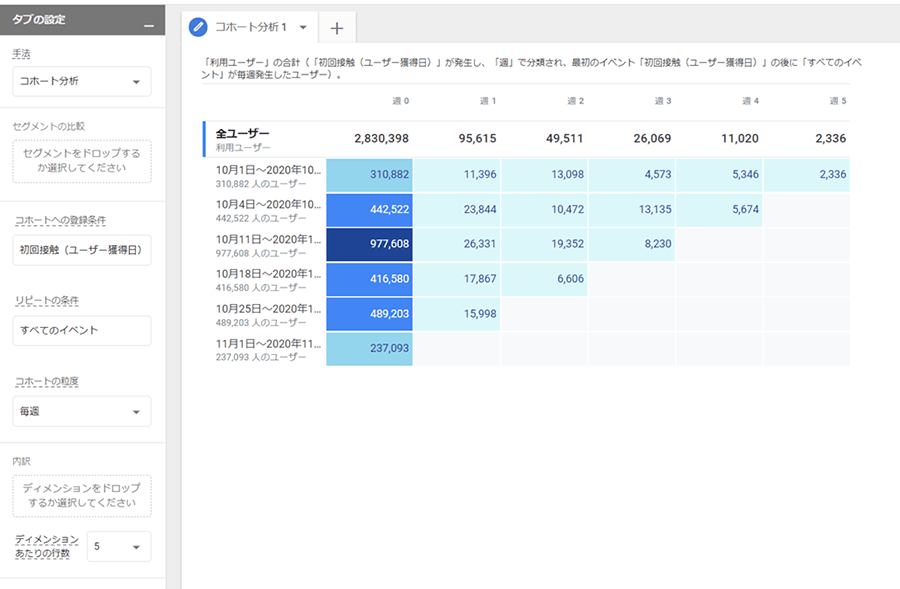Image resolution: width=900 pixels, height=589 pixels.
Task: Click the cell with value 310,882
Action: (370, 175)
